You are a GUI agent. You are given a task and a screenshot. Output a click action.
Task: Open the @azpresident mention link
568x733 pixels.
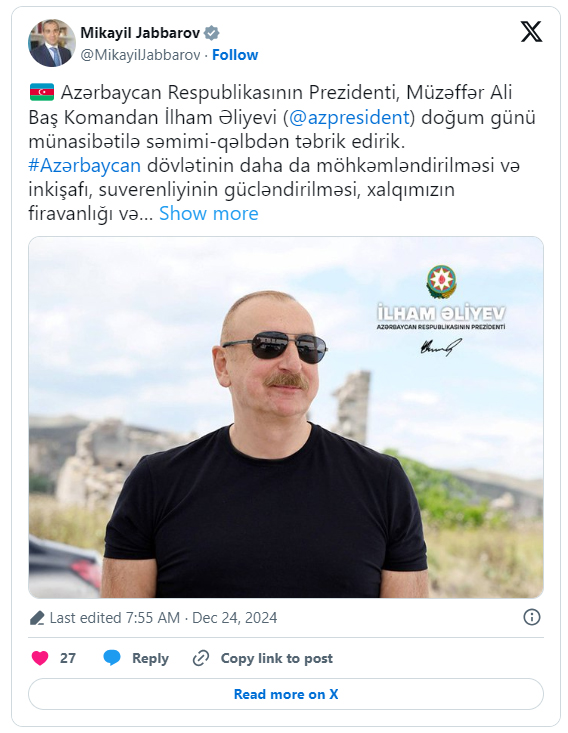tap(349, 117)
